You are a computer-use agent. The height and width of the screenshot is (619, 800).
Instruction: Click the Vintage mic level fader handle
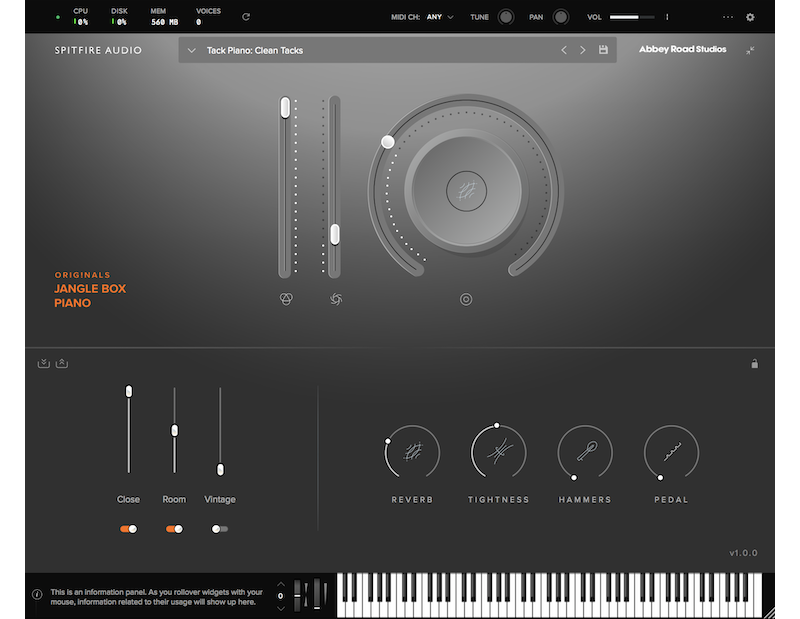(220, 469)
